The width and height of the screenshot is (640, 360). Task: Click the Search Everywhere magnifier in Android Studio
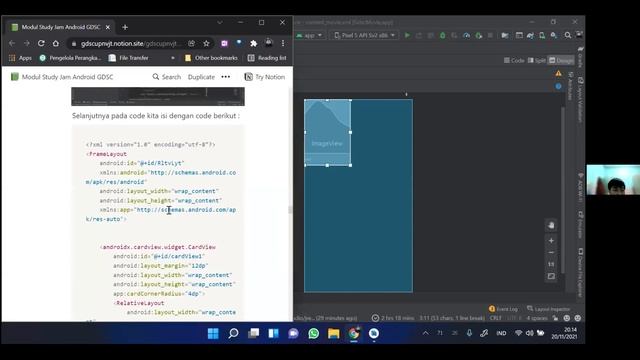(x=568, y=36)
